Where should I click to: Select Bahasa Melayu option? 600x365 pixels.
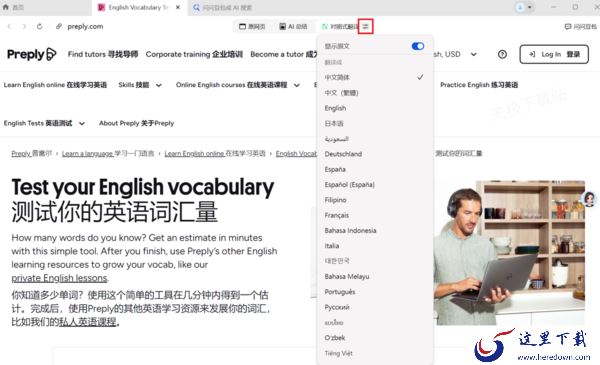click(x=375, y=276)
